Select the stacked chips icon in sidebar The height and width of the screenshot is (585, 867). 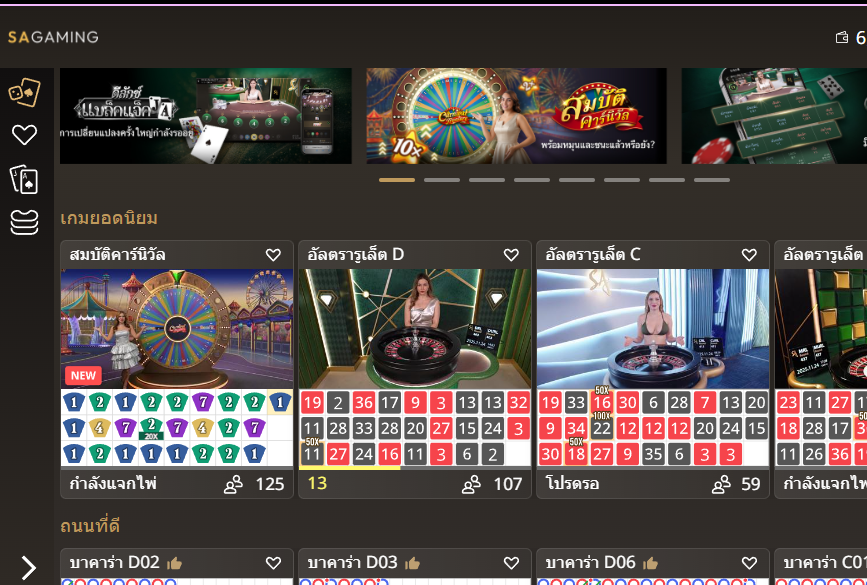click(24, 222)
